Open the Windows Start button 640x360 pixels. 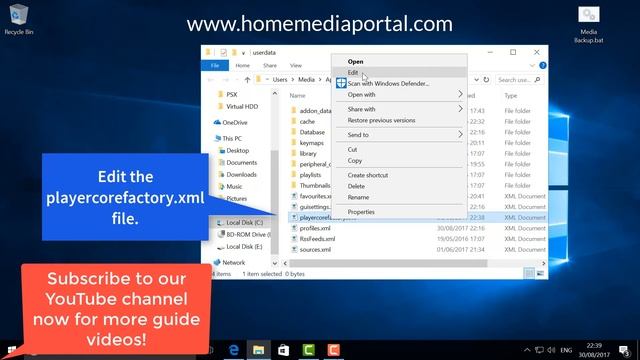(11, 350)
